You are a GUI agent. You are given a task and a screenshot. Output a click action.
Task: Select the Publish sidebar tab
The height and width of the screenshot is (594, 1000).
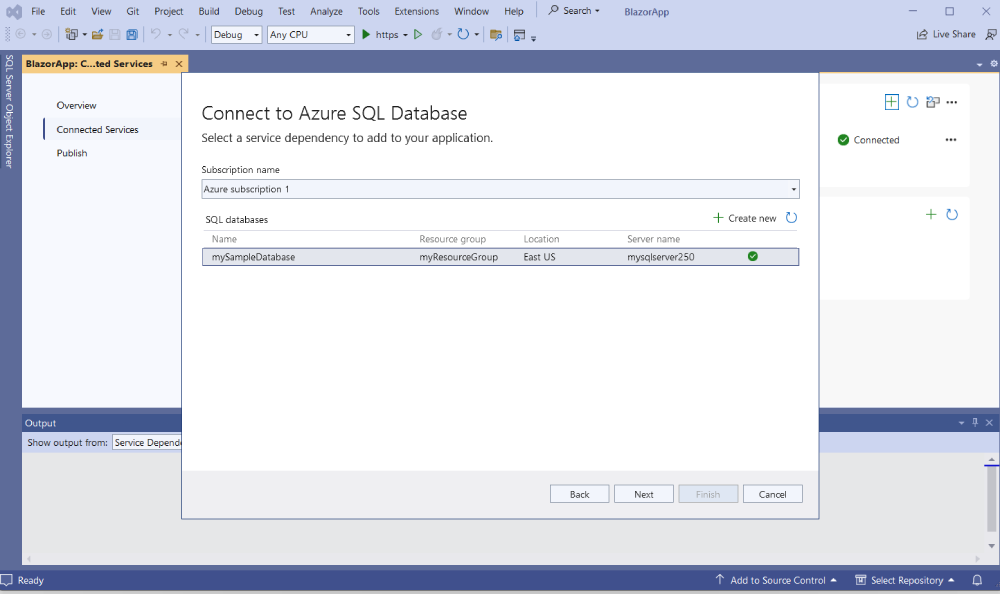72,153
